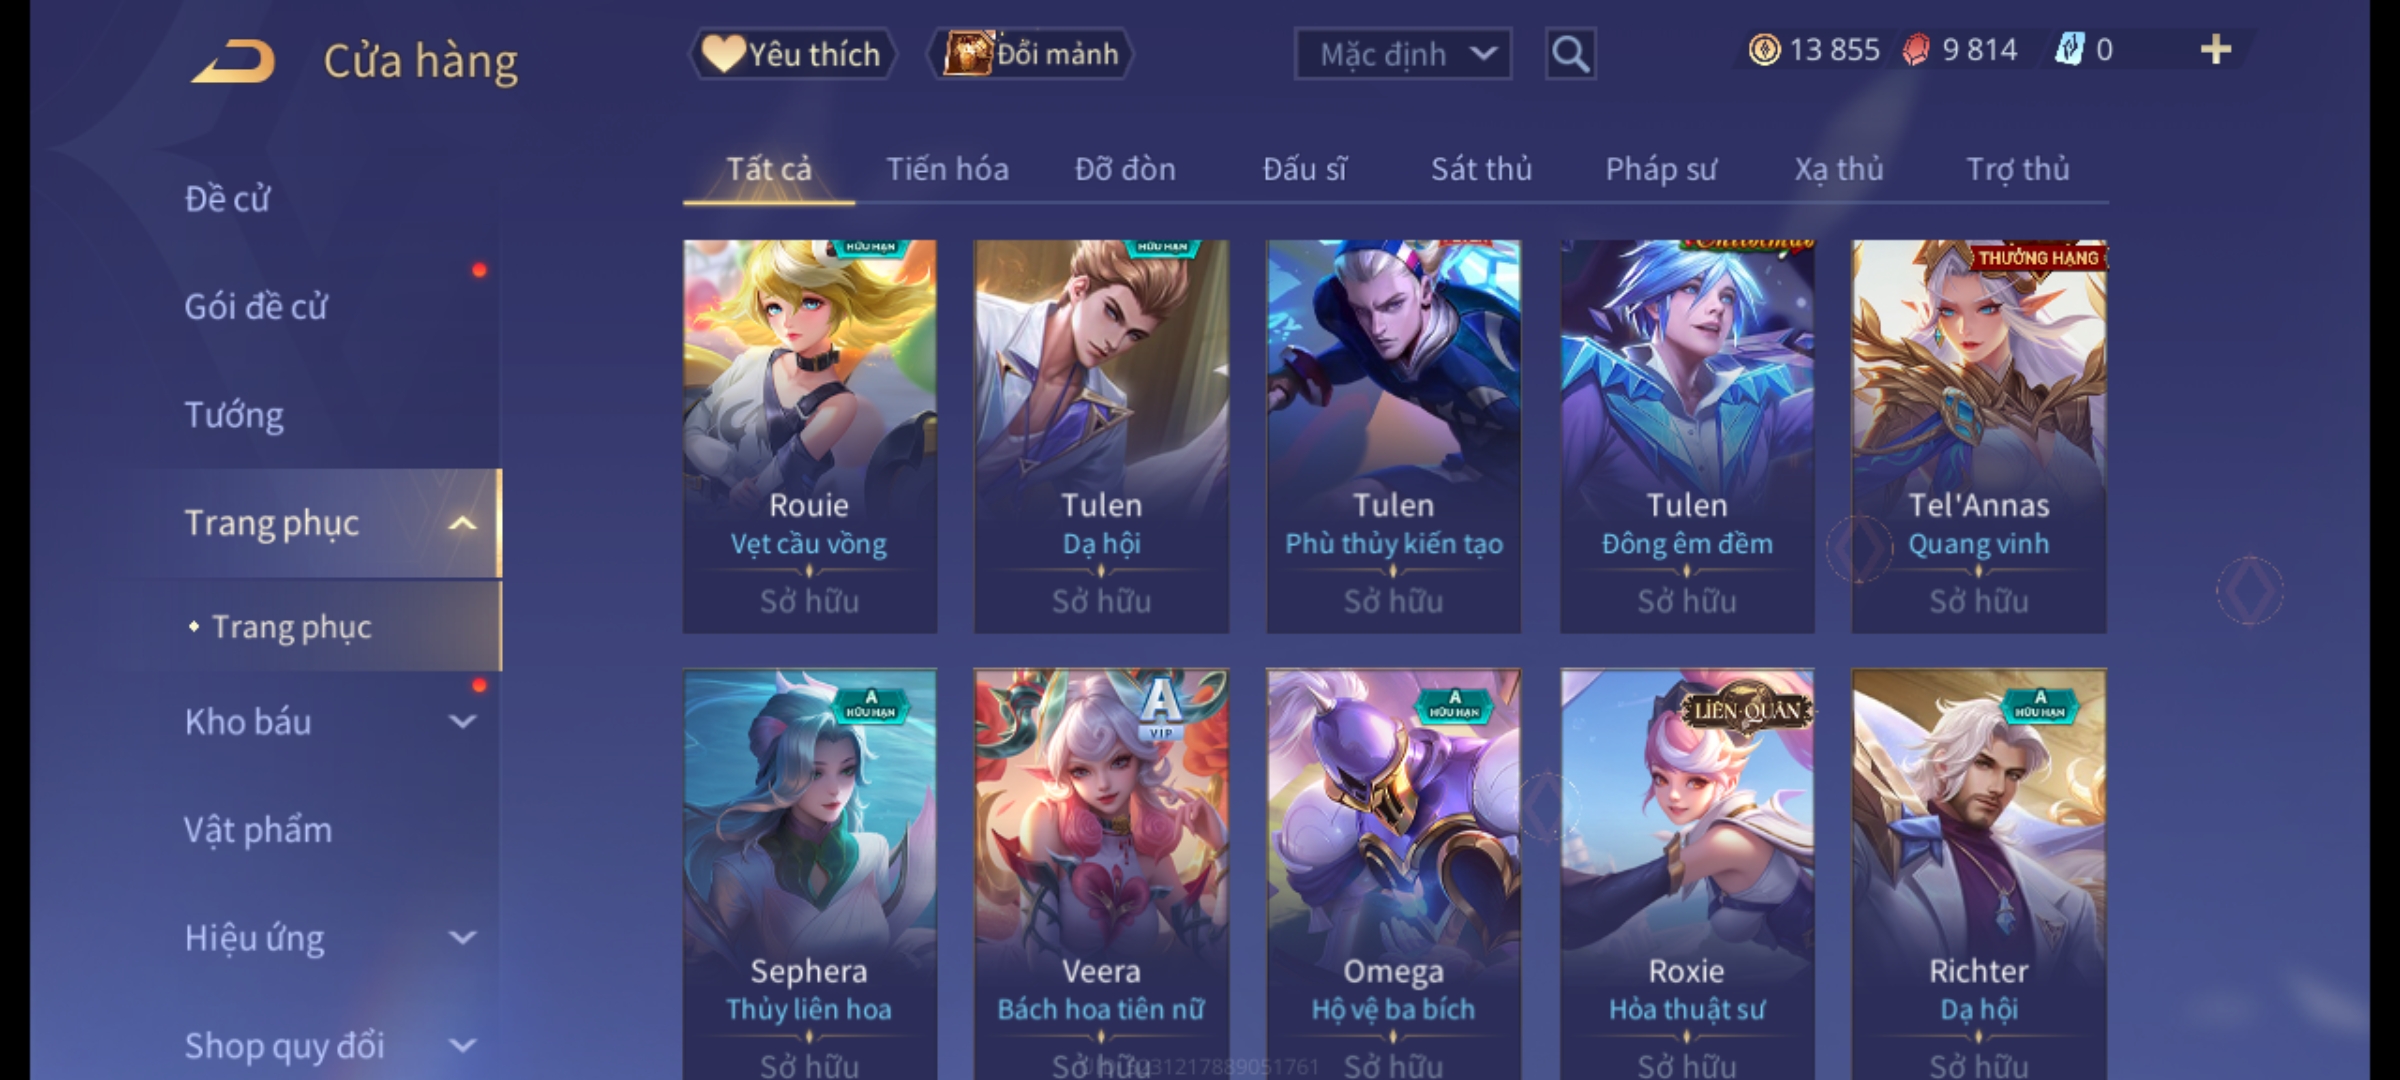Open the Mặc định sort dropdown

(x=1402, y=54)
